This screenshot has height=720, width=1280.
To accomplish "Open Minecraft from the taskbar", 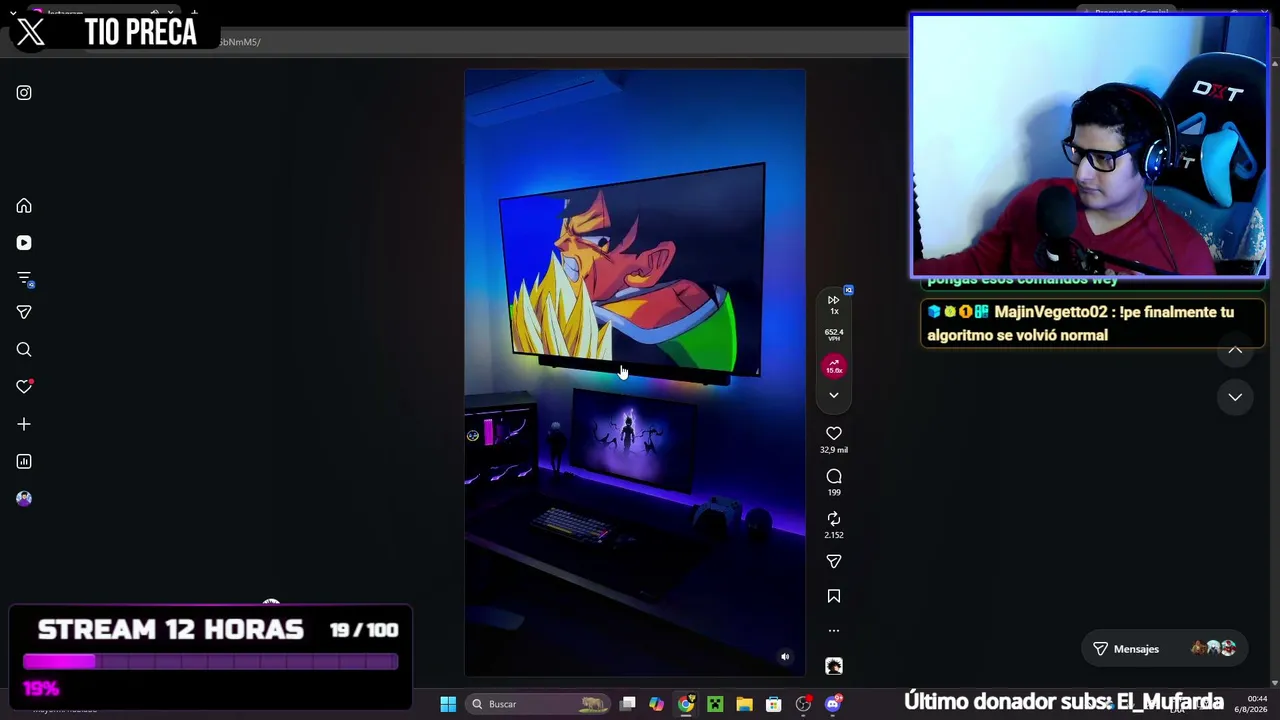I will point(715,704).
